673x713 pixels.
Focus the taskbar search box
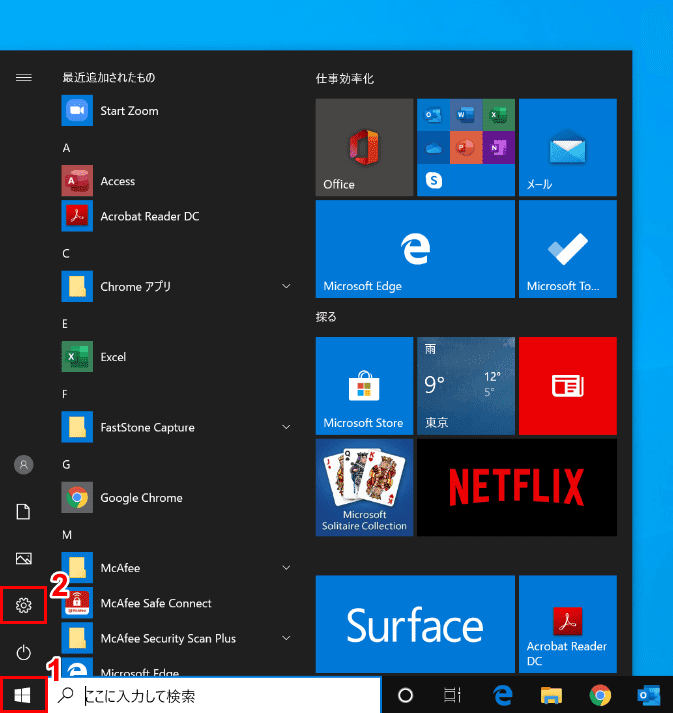(215, 695)
